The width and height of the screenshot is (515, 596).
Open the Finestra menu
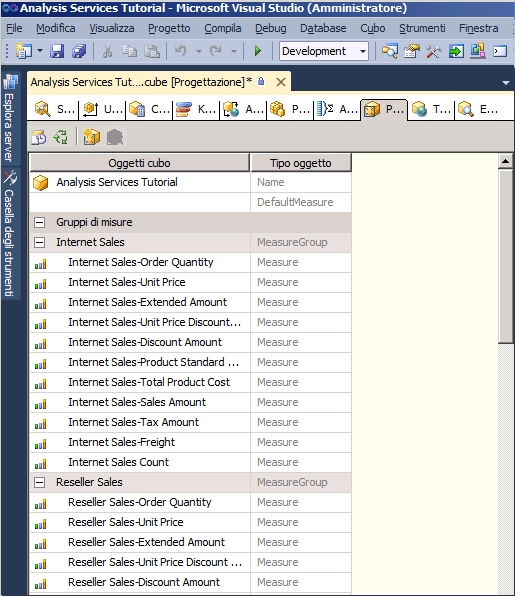pos(479,28)
